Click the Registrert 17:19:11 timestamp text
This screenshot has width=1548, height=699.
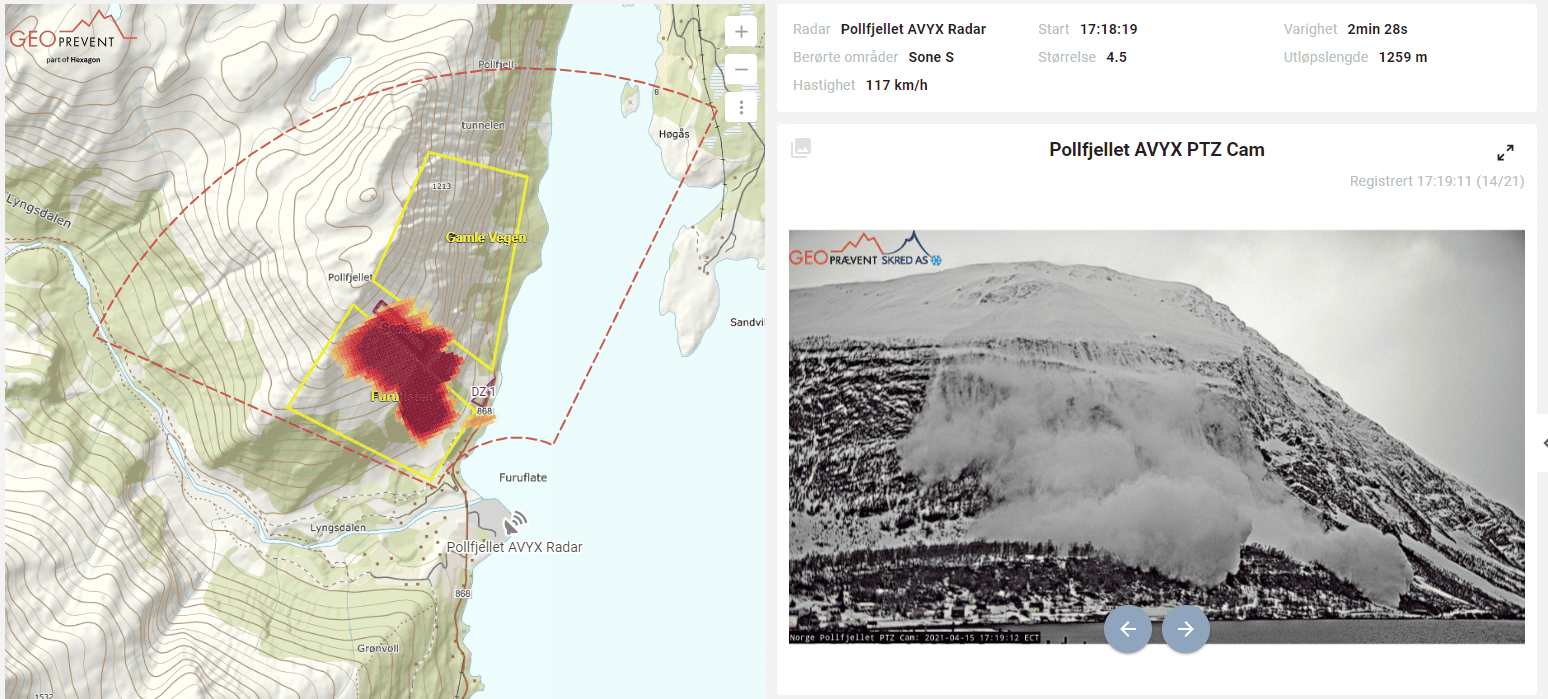click(x=1436, y=181)
